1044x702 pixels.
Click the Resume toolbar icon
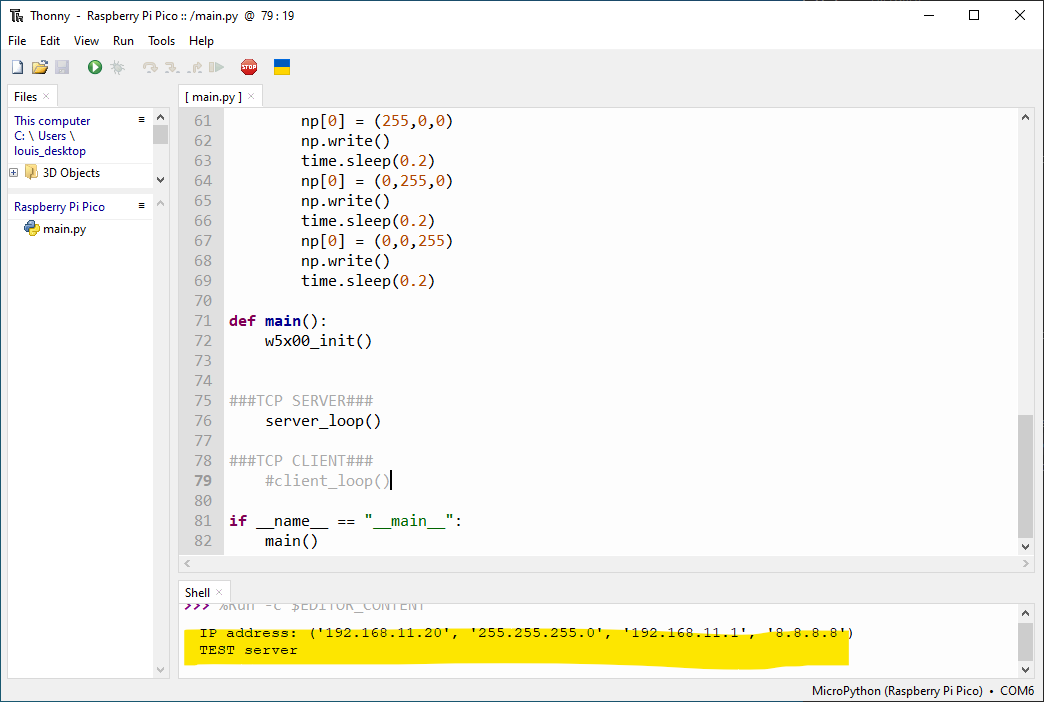(x=216, y=67)
